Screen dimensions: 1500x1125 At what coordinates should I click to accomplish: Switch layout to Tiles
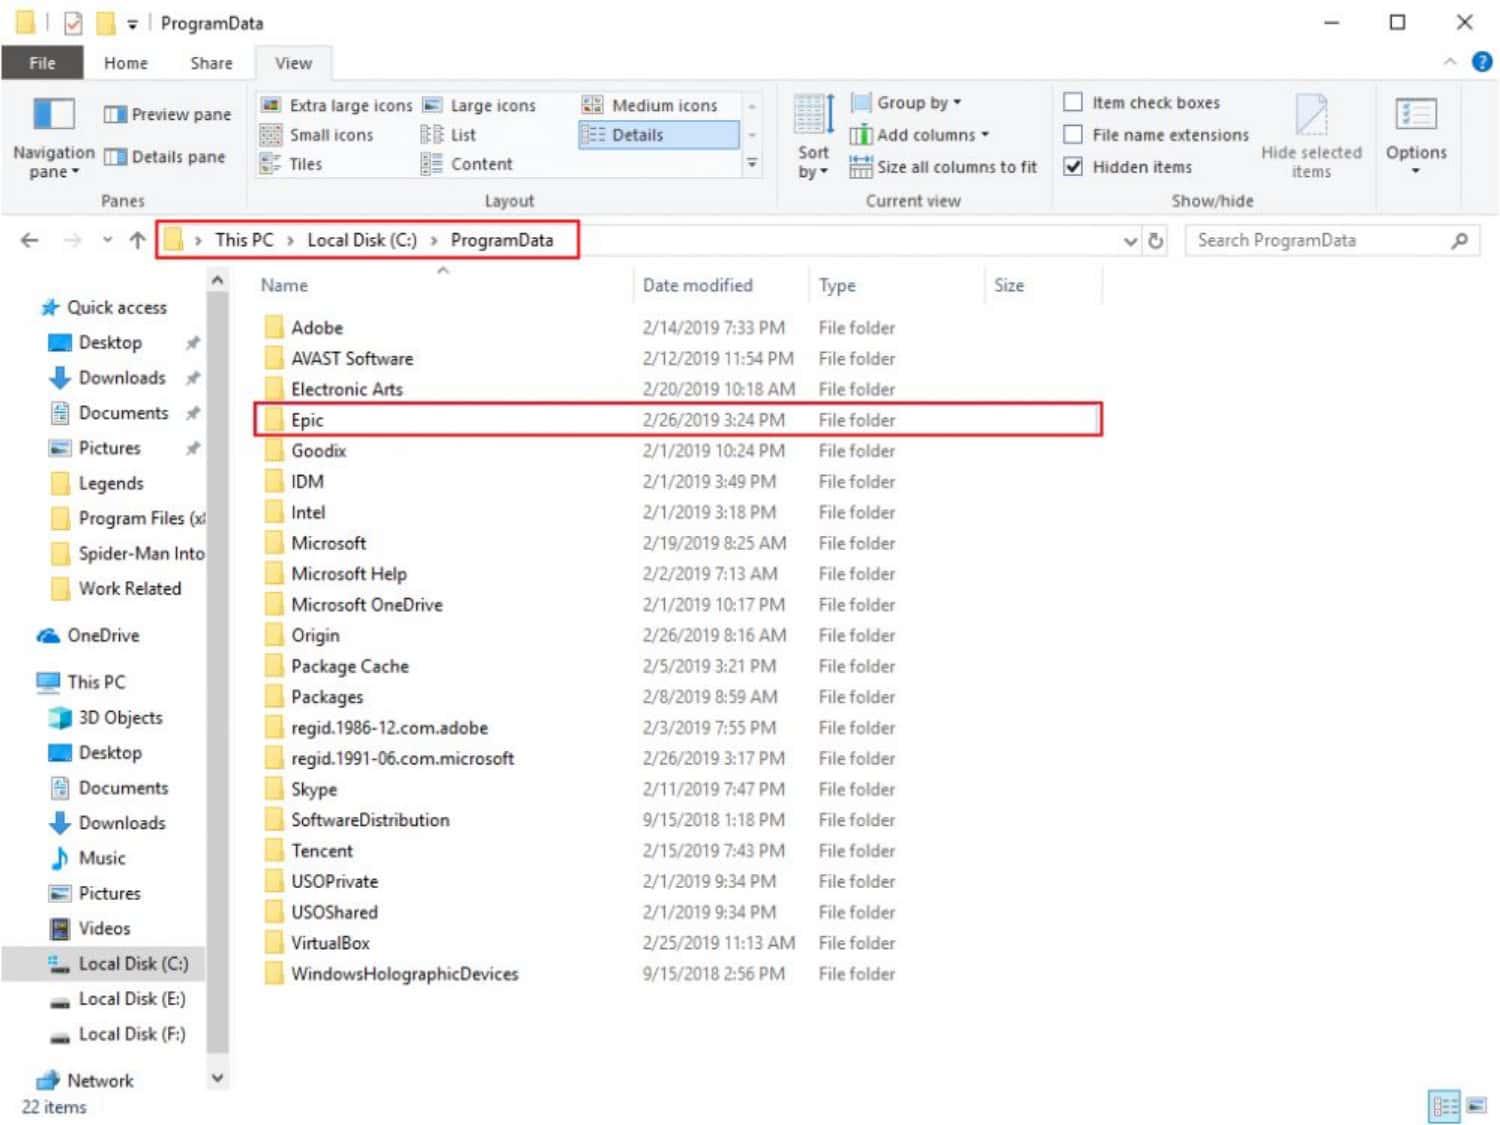point(292,164)
